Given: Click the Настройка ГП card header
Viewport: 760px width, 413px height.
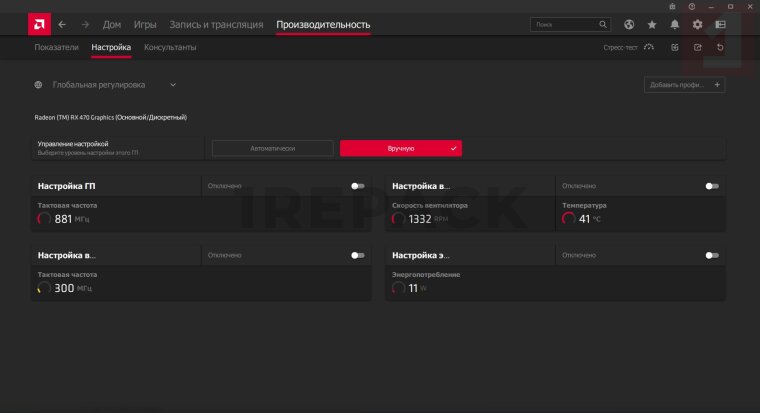Looking at the screenshot, I should [66, 186].
